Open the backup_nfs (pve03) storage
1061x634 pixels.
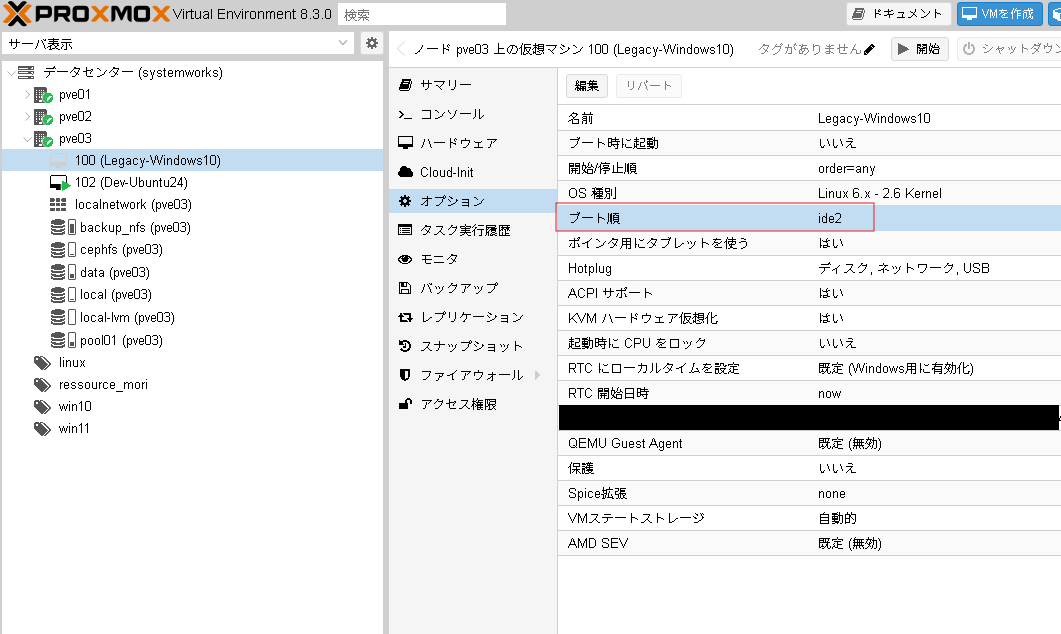point(121,227)
